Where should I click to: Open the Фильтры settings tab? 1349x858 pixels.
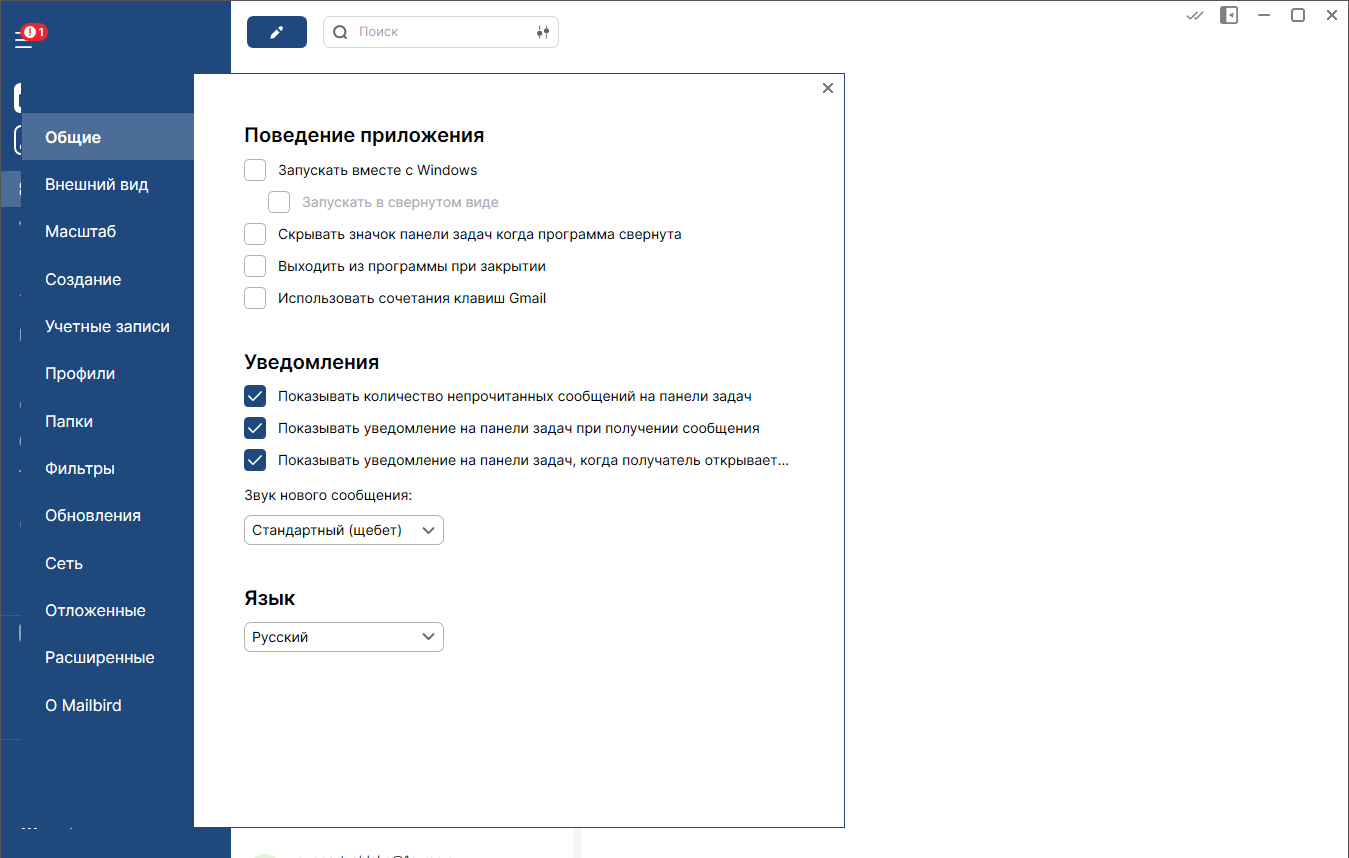click(108, 468)
